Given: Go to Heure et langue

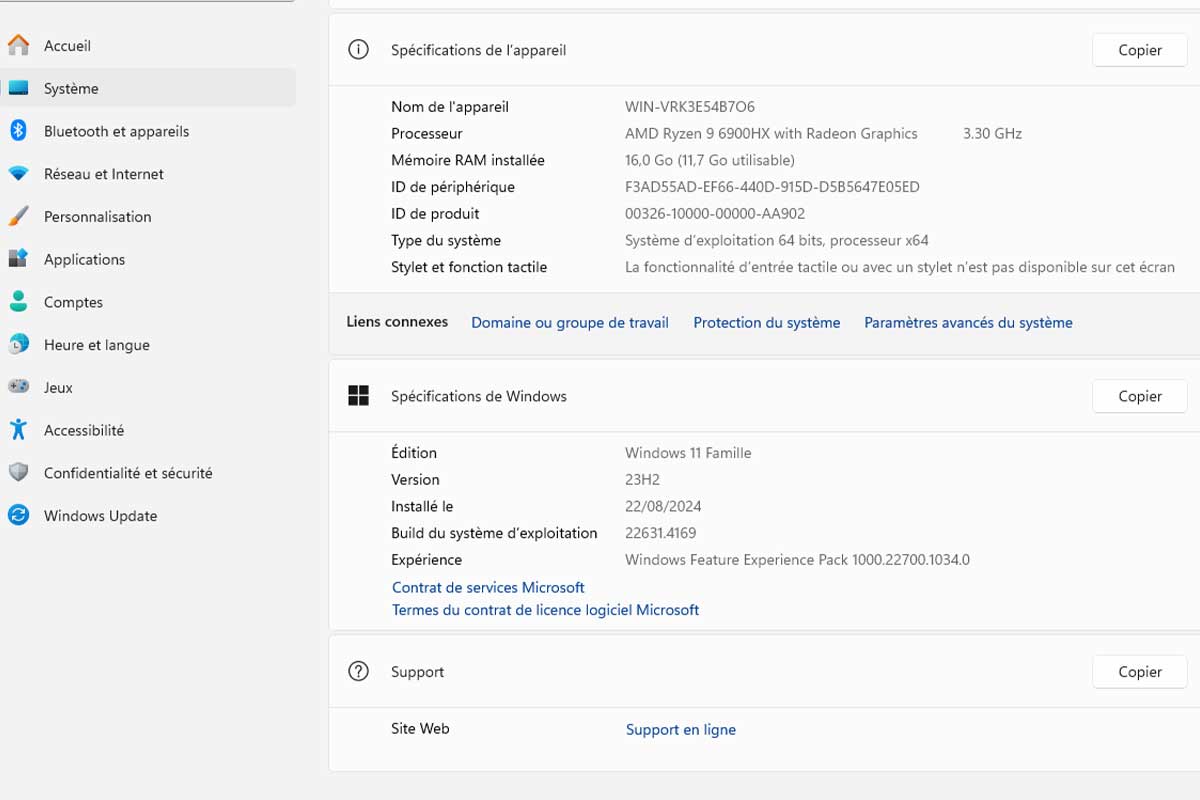Looking at the screenshot, I should click(148, 345).
